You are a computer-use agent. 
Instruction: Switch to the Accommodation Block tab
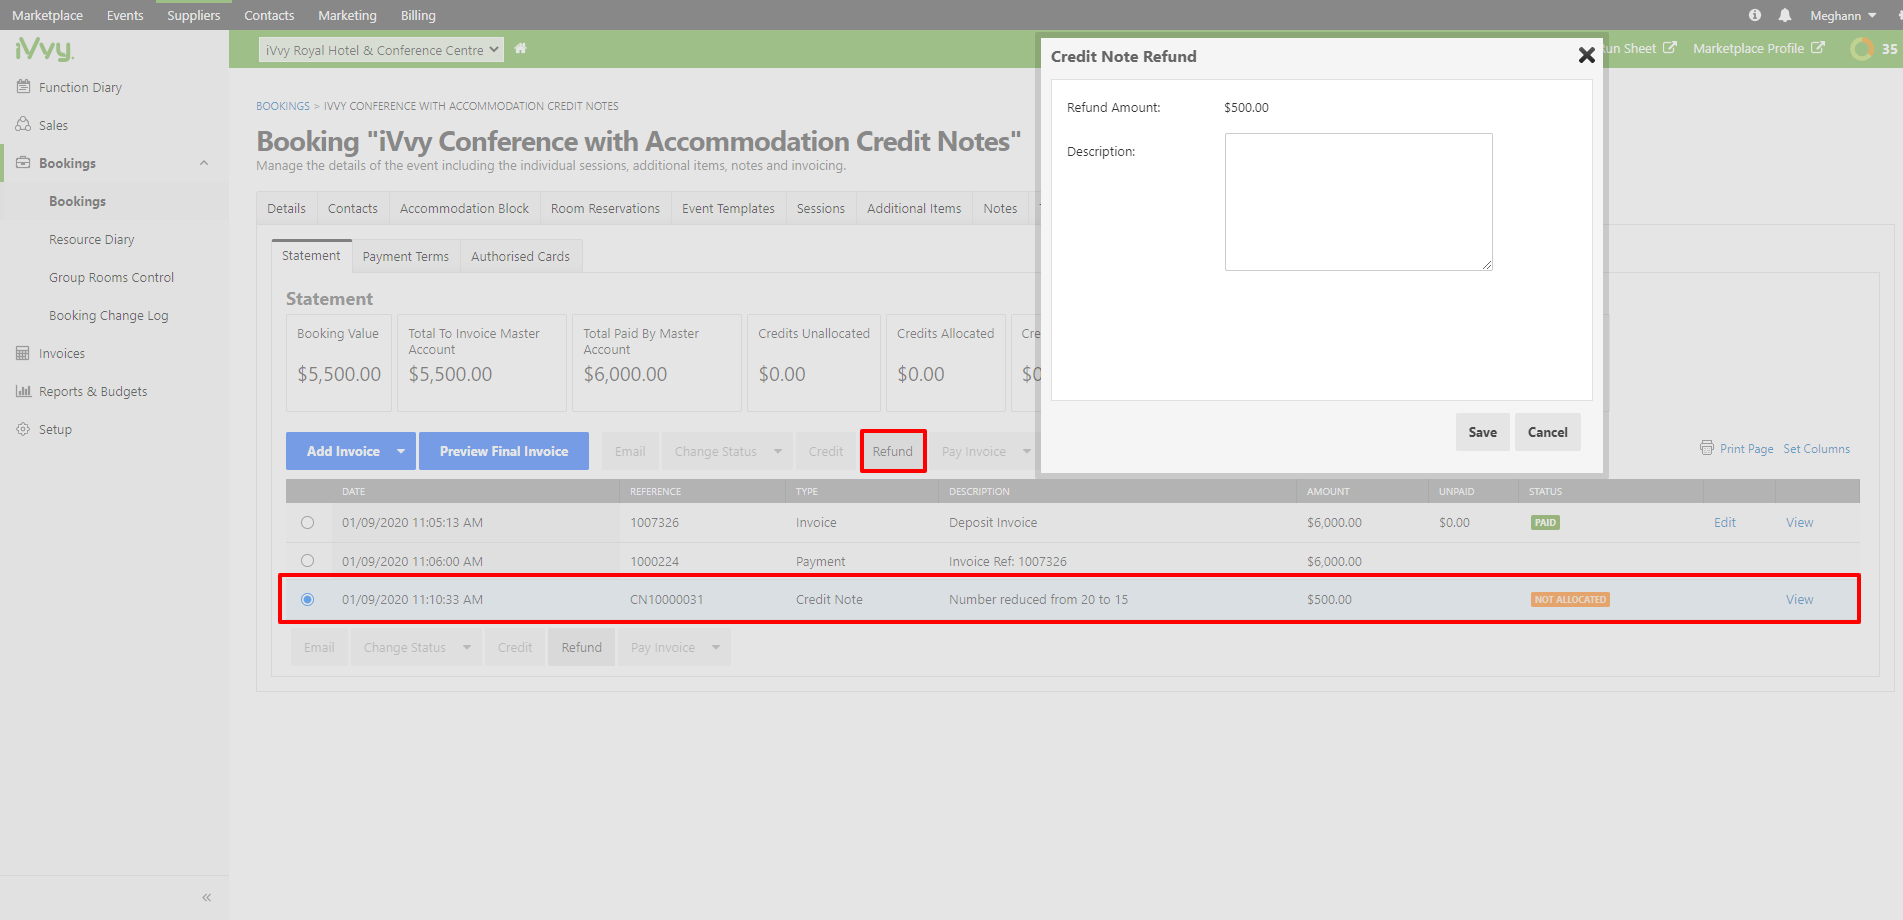(x=464, y=208)
